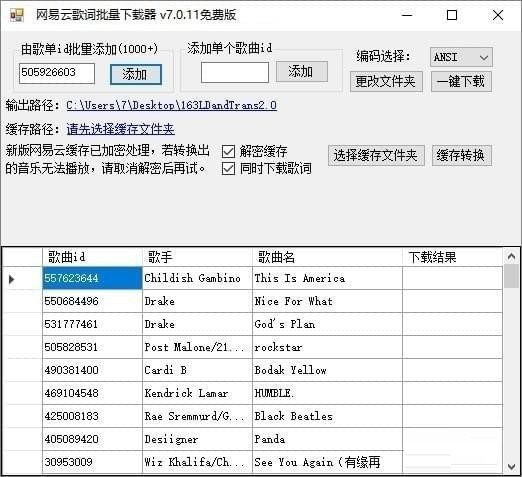The image size is (522, 477).
Task: Select the cell with song id 405089420
Action: [92, 439]
